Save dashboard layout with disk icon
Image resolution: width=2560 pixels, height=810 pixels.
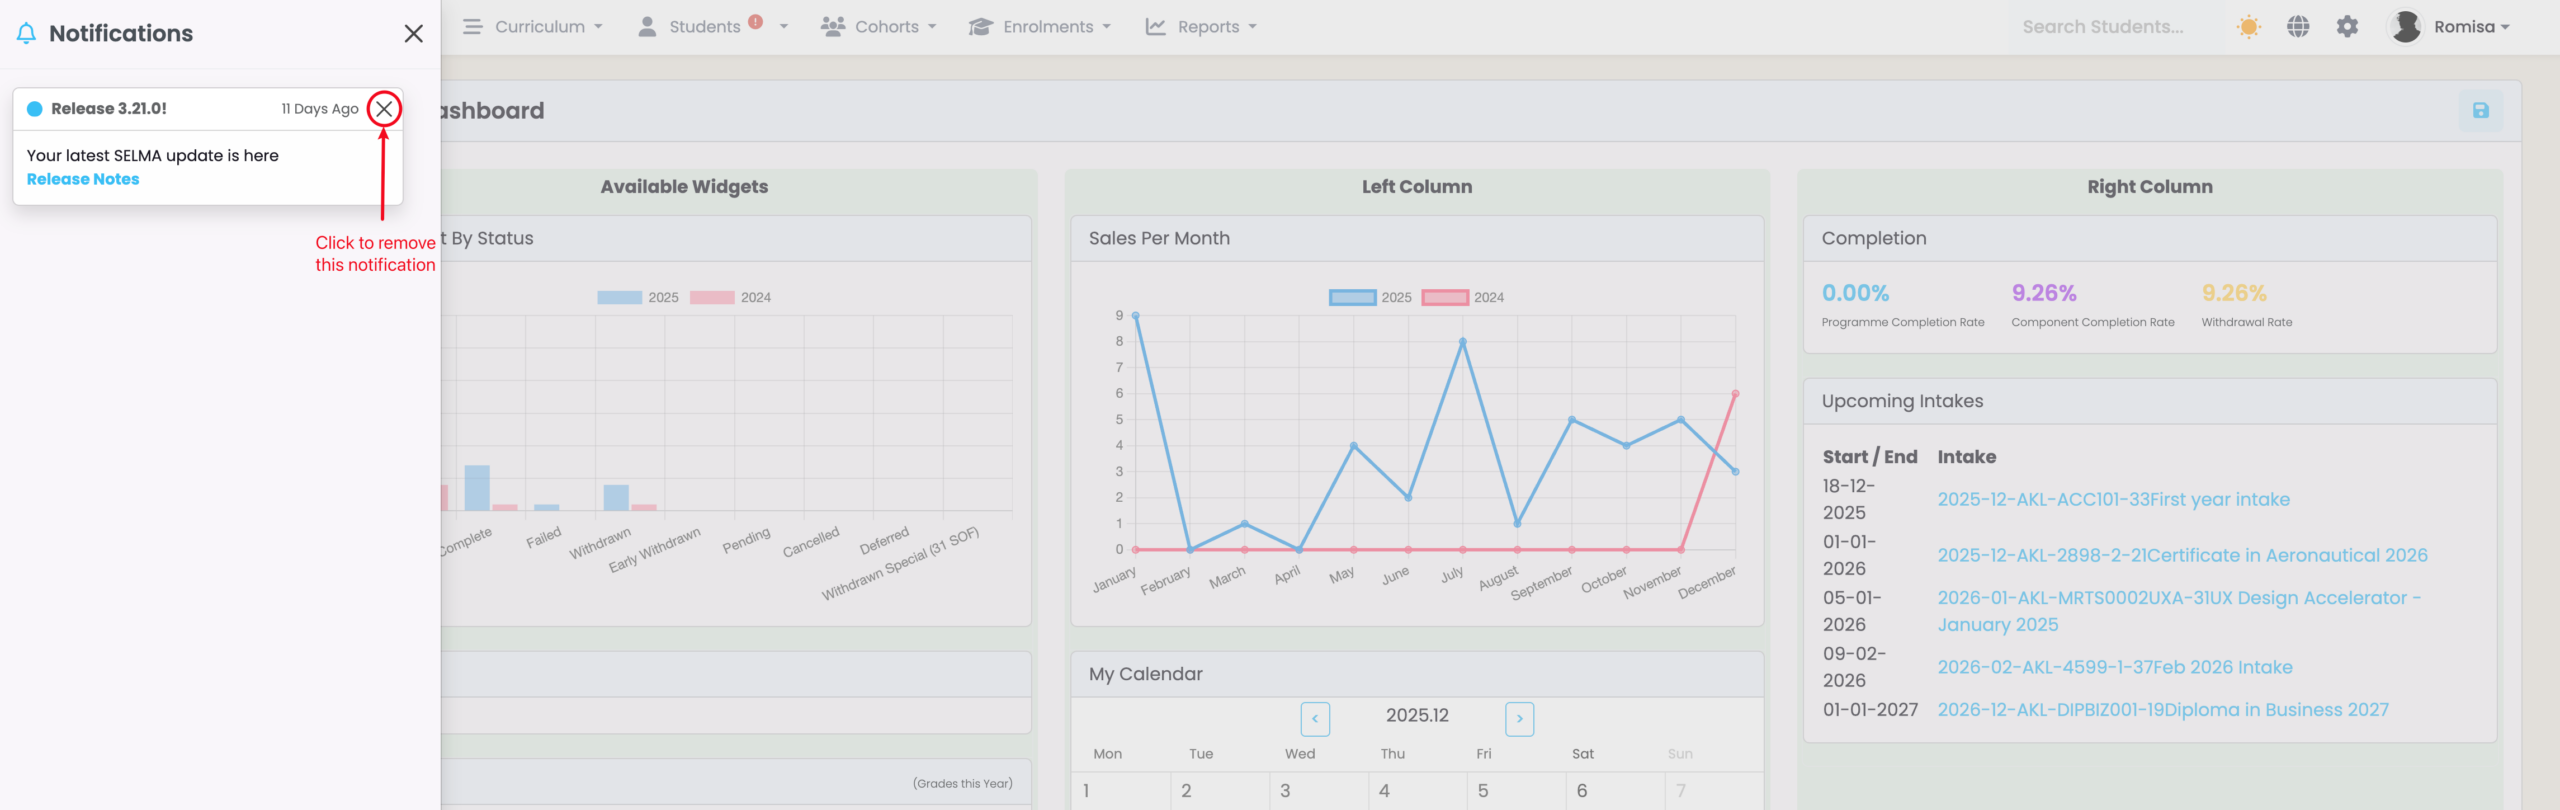pyautogui.click(x=2480, y=111)
